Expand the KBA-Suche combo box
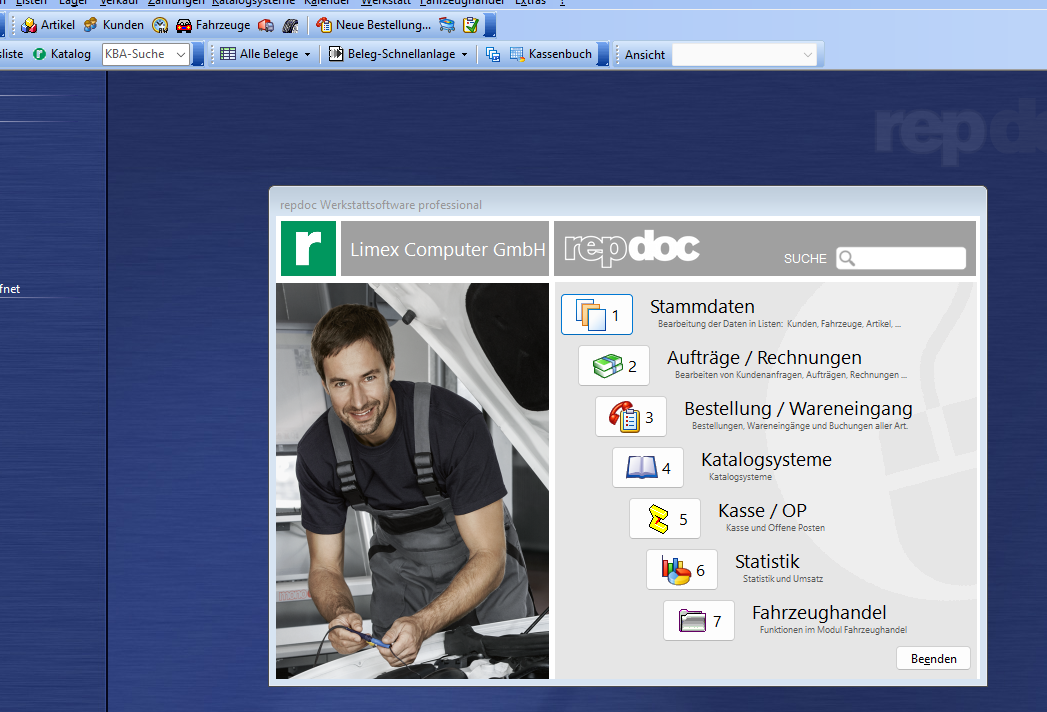The height and width of the screenshot is (712, 1047). point(181,54)
